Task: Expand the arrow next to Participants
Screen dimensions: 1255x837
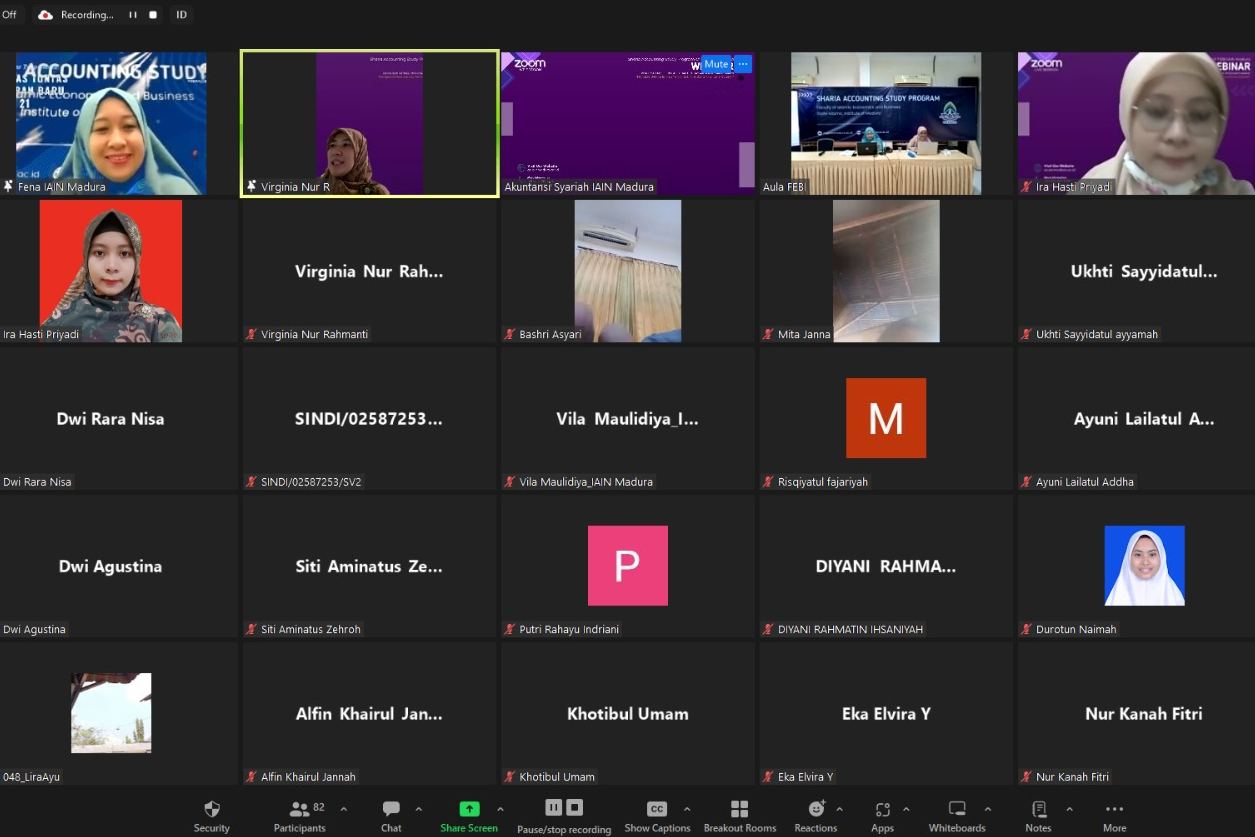Action: [344, 809]
